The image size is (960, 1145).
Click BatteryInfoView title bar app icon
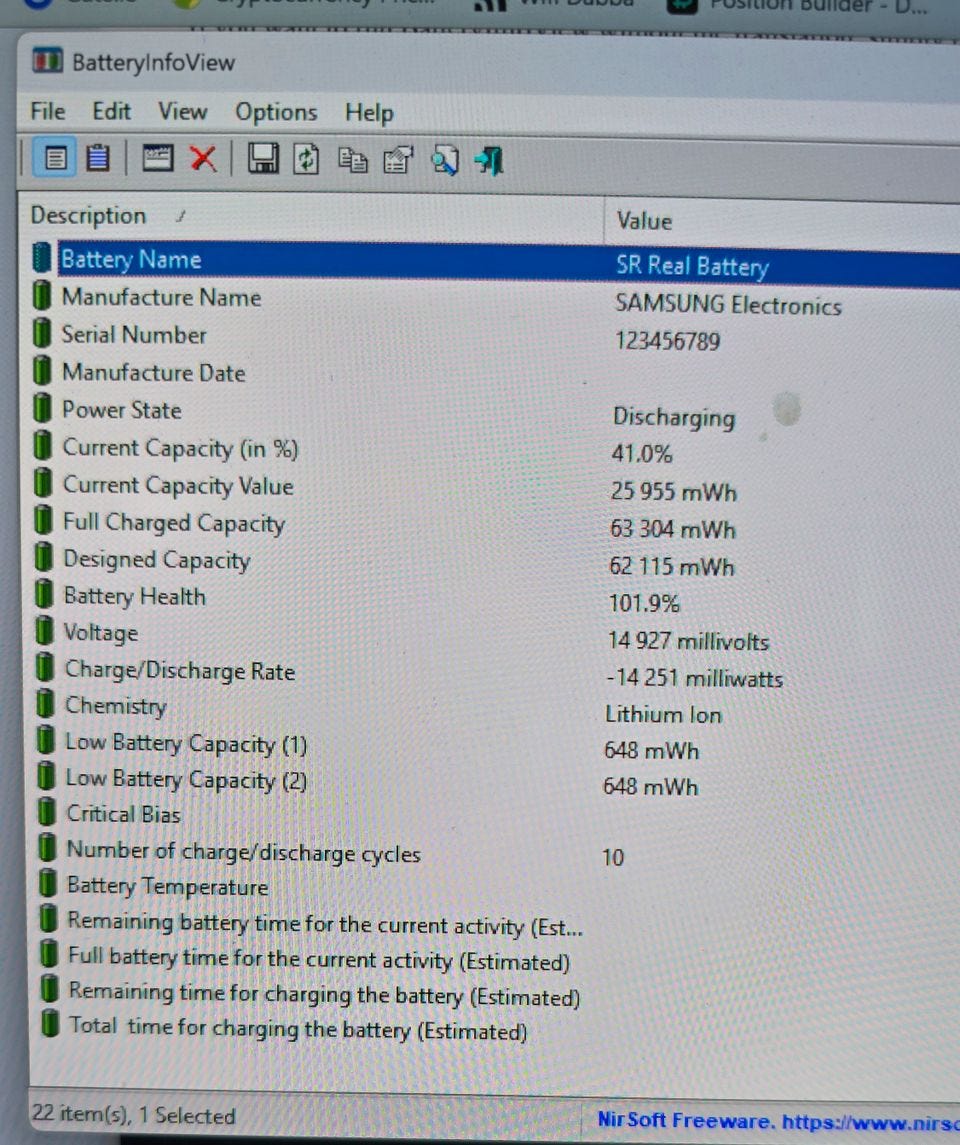47,61
